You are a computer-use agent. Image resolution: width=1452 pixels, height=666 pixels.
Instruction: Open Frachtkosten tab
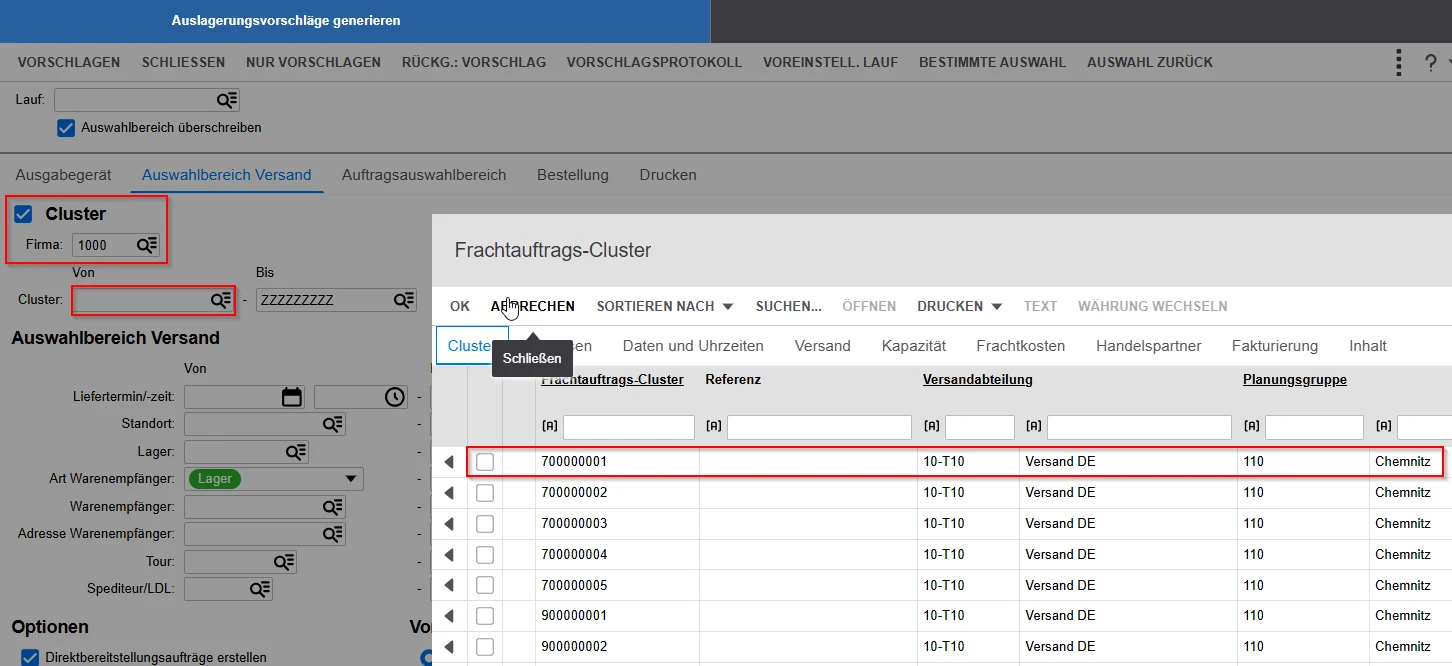(x=1021, y=346)
